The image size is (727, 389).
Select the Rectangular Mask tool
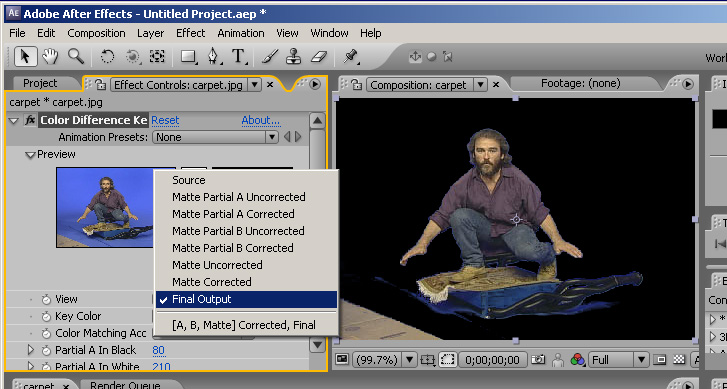click(x=188, y=57)
